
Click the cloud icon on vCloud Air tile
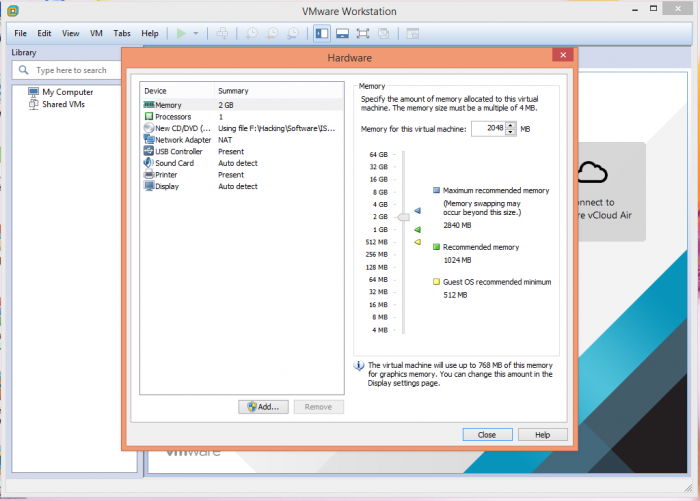(592, 172)
